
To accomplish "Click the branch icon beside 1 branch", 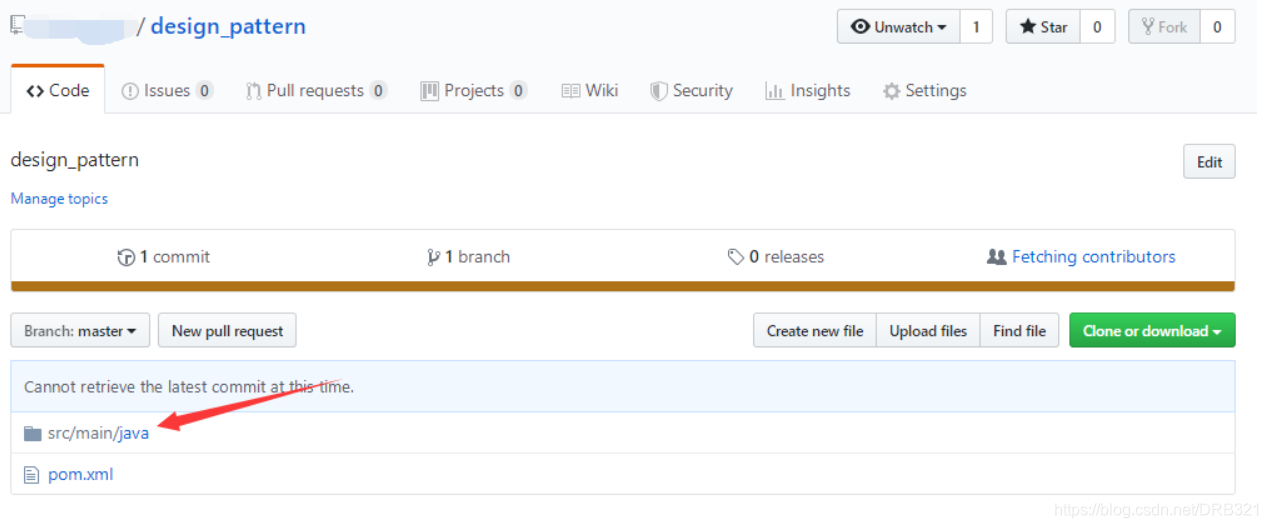I will point(433,257).
